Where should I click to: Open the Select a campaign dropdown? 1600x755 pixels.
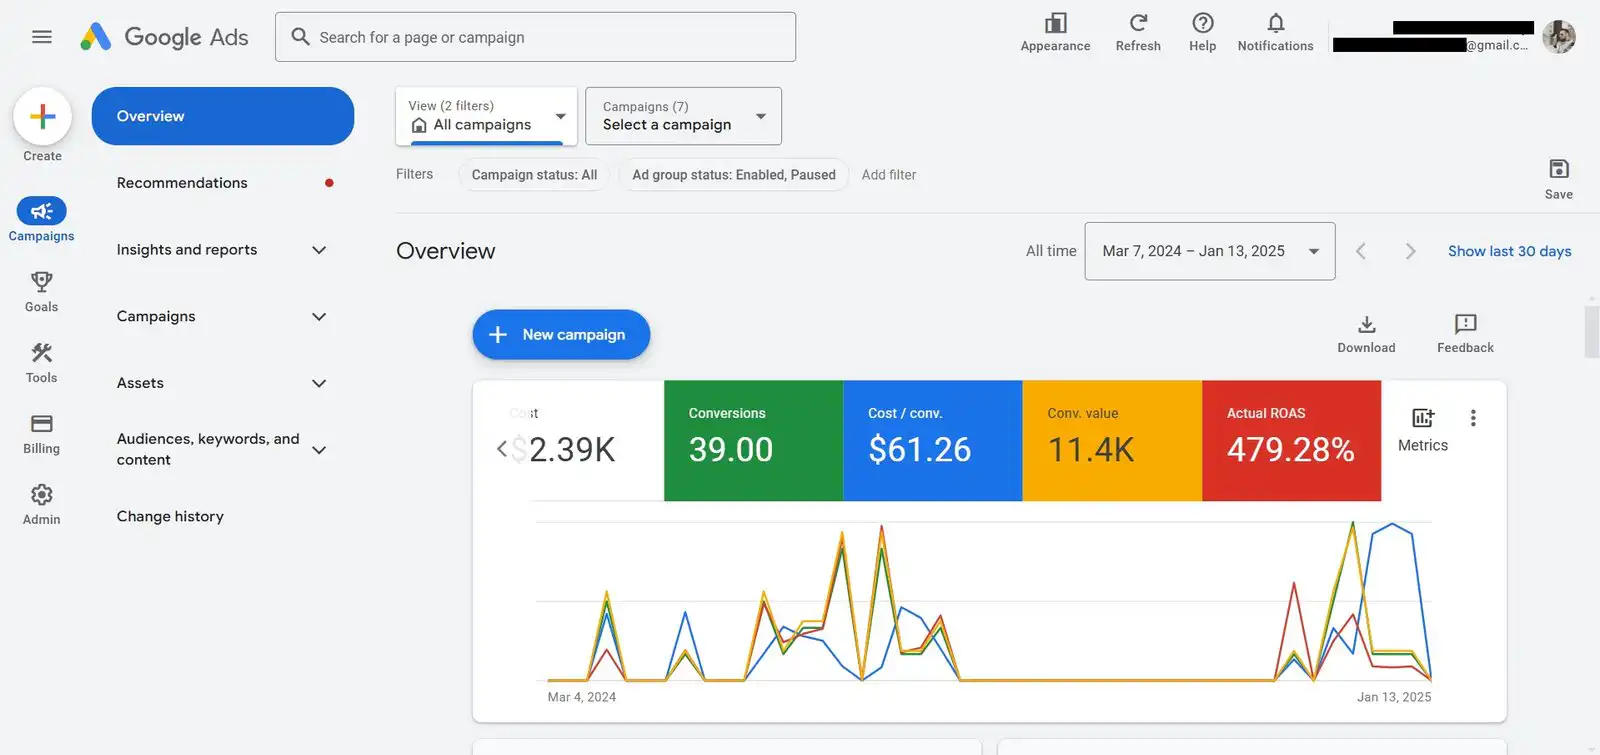(x=683, y=116)
